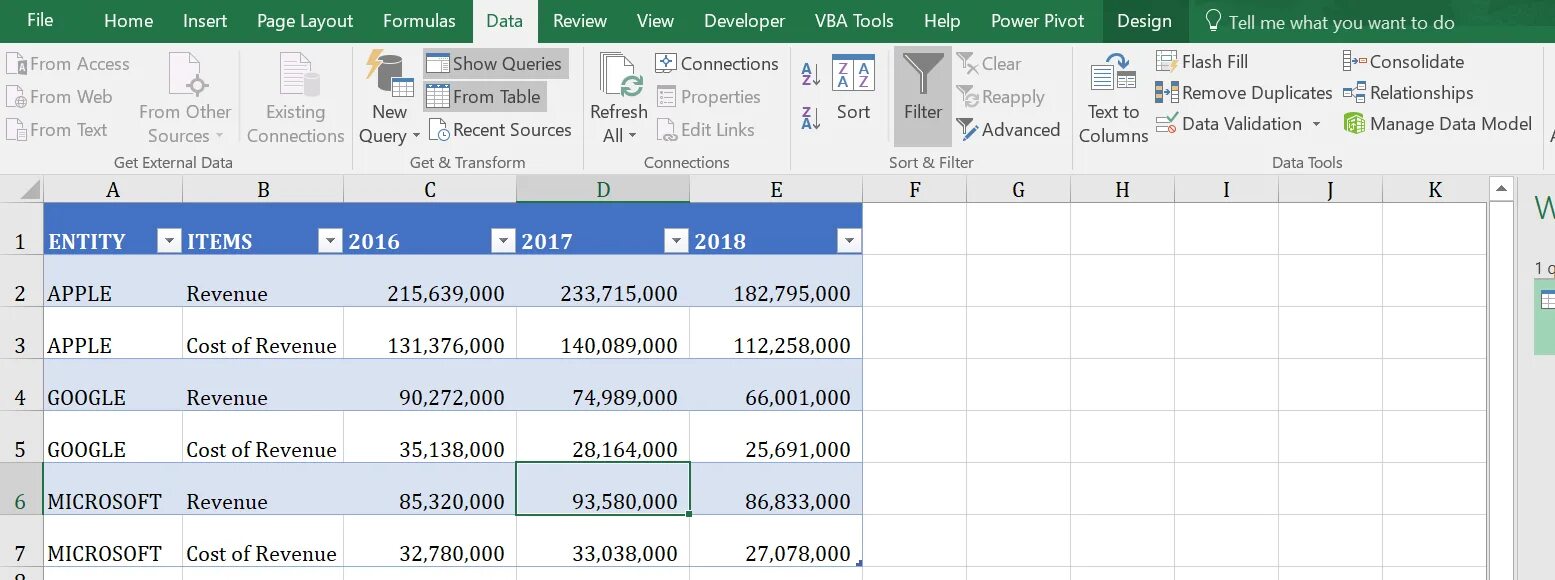Import data From Text
The width and height of the screenshot is (1555, 580).
pos(56,129)
